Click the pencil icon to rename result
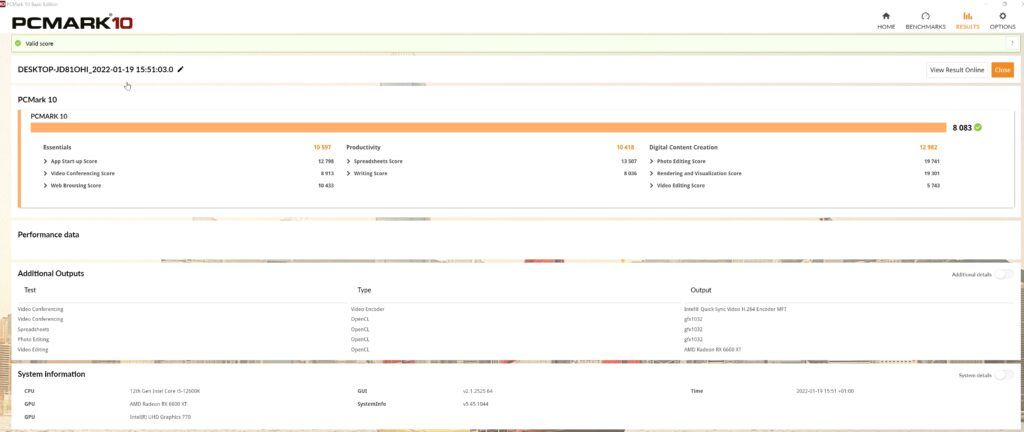The width and height of the screenshot is (1024, 432). click(x=181, y=69)
